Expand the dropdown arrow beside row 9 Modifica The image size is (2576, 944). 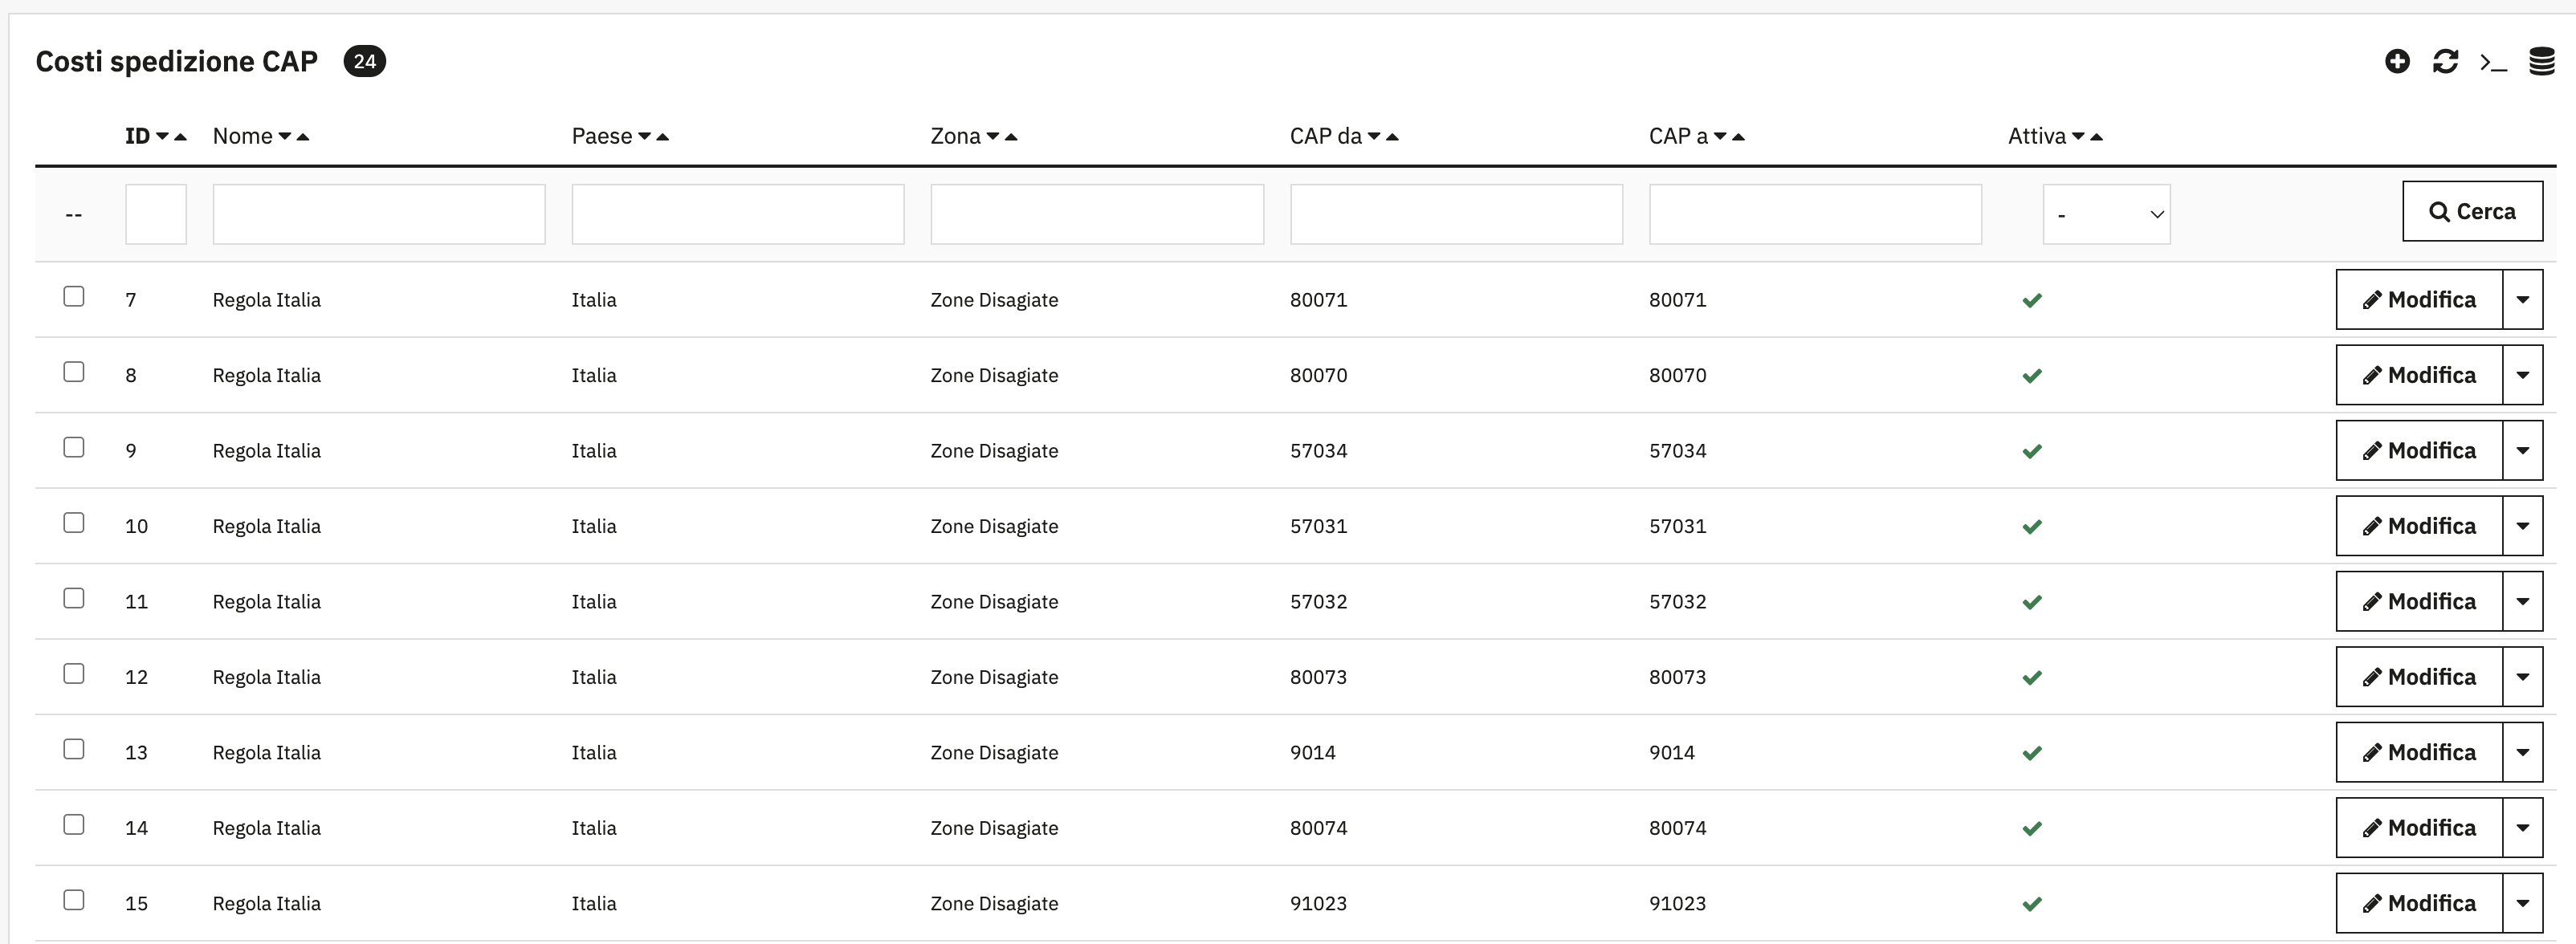click(2524, 450)
